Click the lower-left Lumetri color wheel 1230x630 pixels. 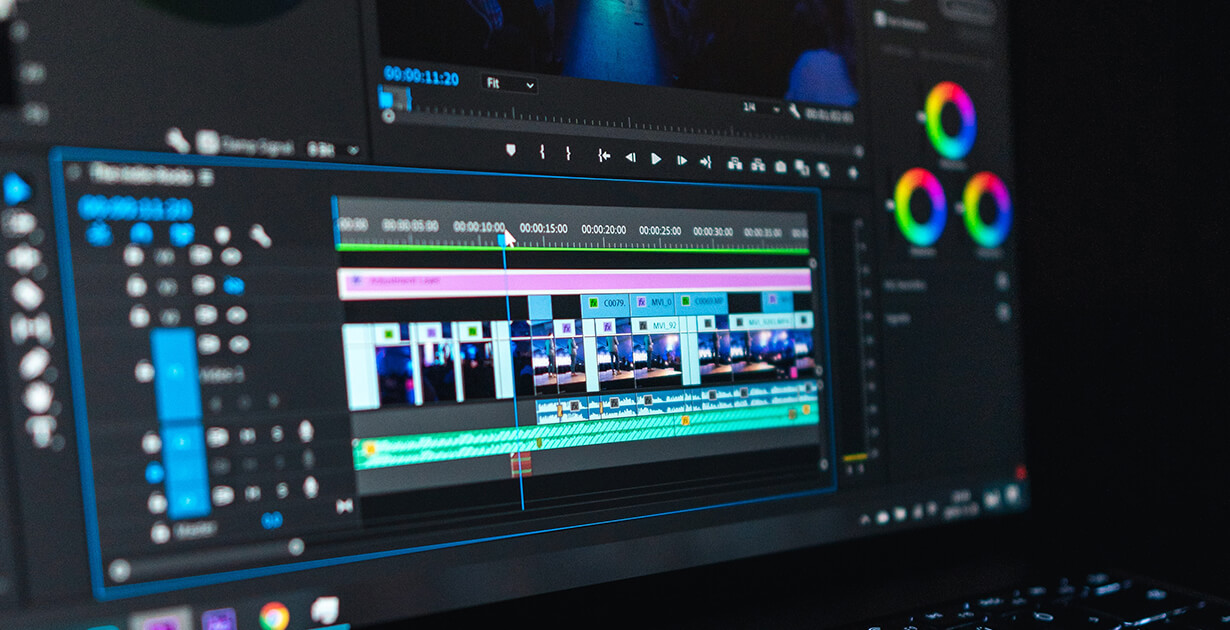(x=919, y=207)
